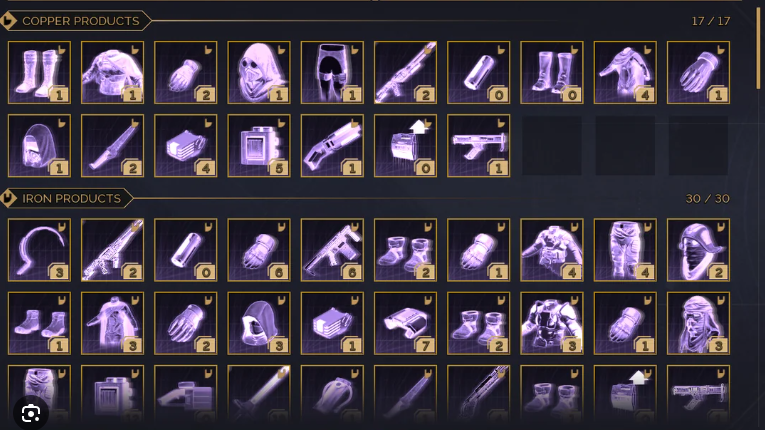Screen dimensions: 765x430
Task: Select the copper upgrade item with up arrow
Action: tap(405, 145)
